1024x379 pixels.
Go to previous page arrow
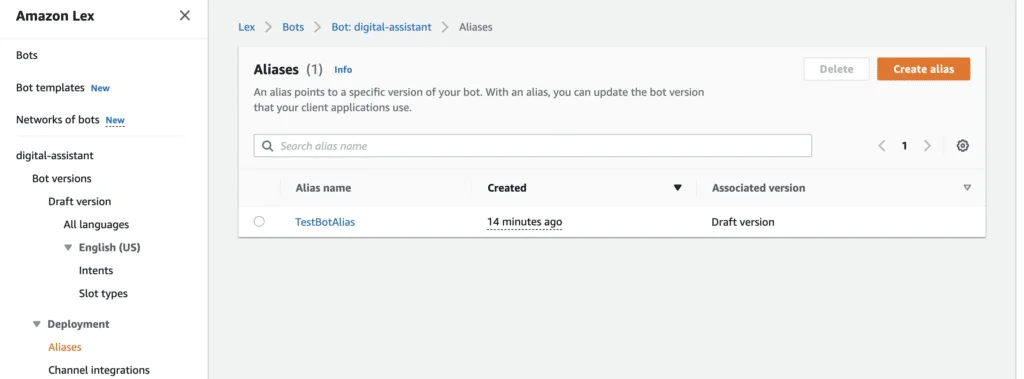point(882,146)
